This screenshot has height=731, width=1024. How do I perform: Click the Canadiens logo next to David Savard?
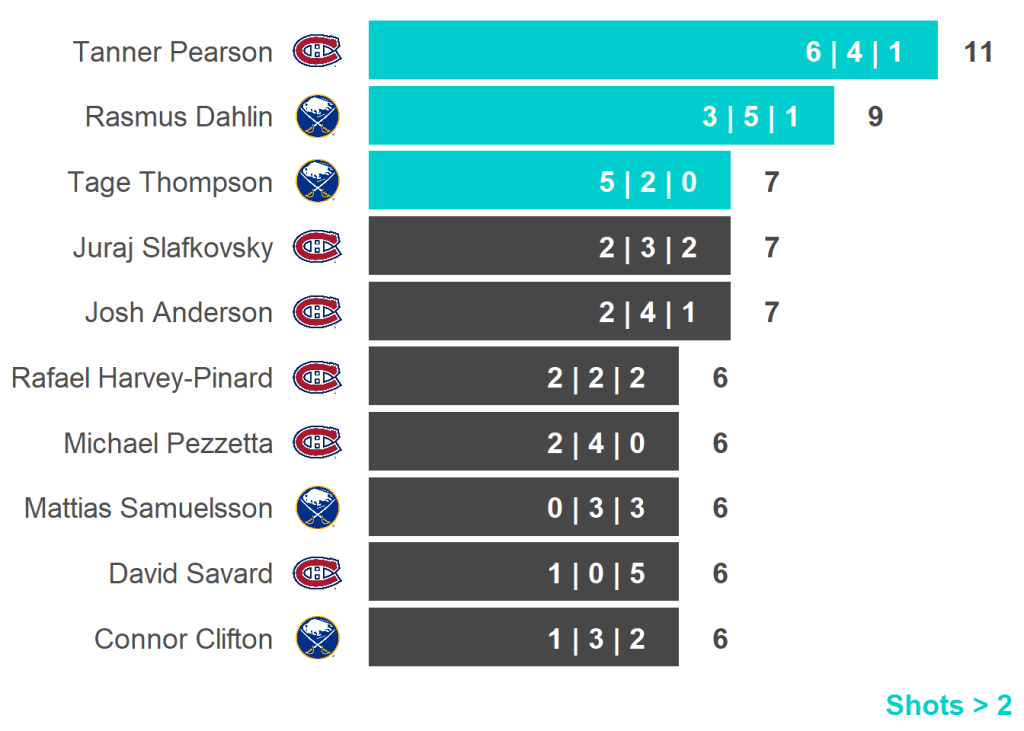pyautogui.click(x=317, y=573)
